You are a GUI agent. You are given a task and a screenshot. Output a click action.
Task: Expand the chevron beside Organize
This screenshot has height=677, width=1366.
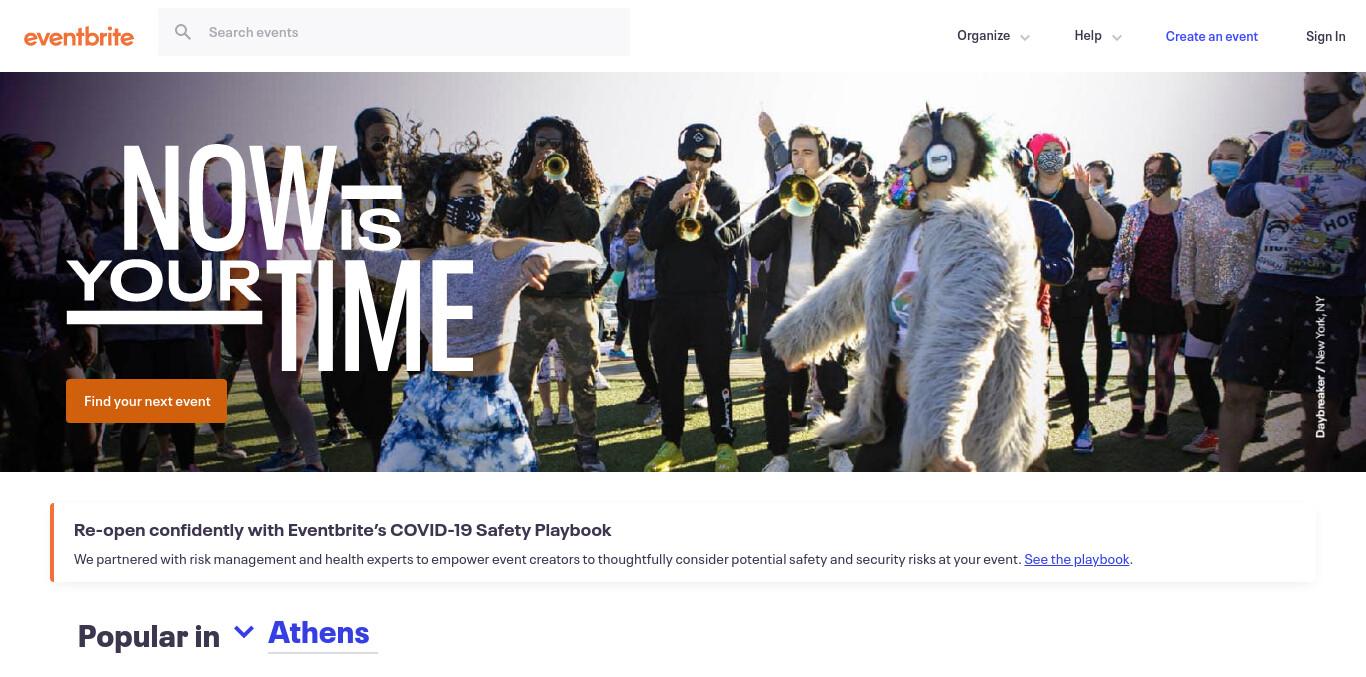[1025, 37]
